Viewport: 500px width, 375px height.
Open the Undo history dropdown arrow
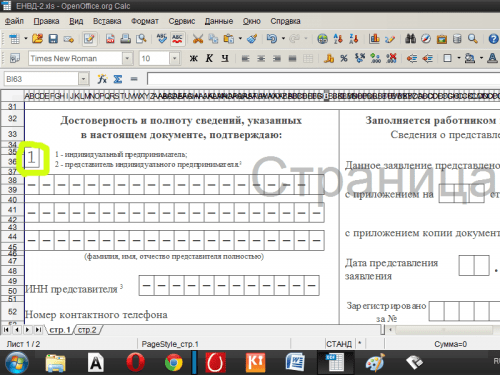(283, 39)
